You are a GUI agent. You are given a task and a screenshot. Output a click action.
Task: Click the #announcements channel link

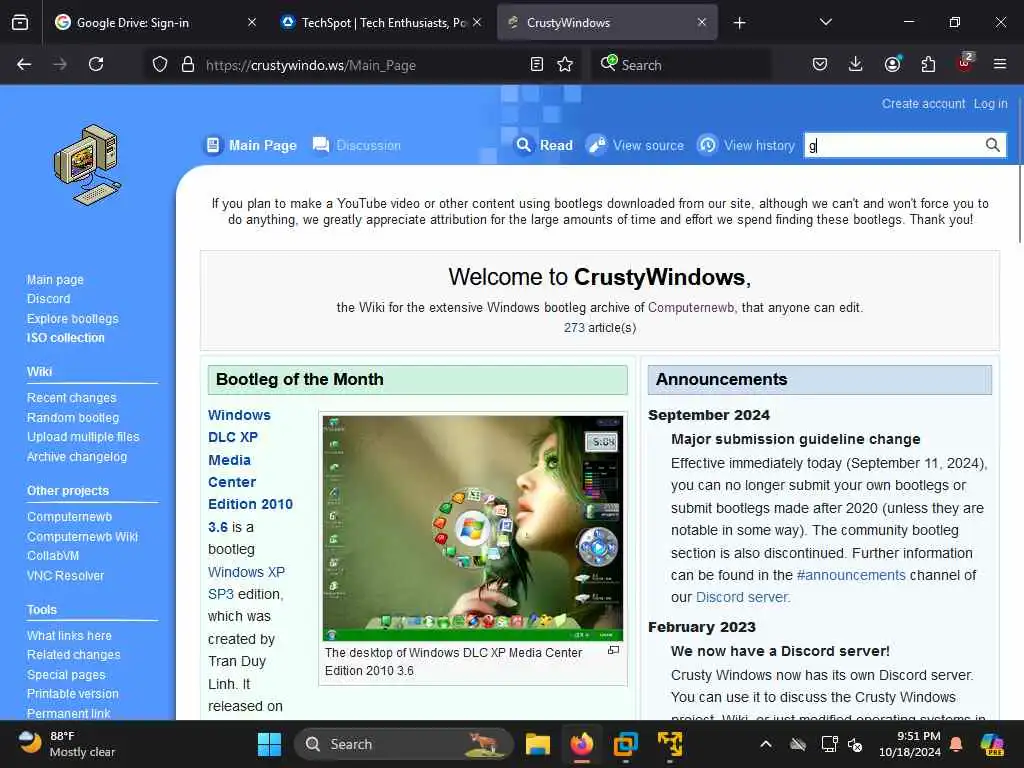851,575
